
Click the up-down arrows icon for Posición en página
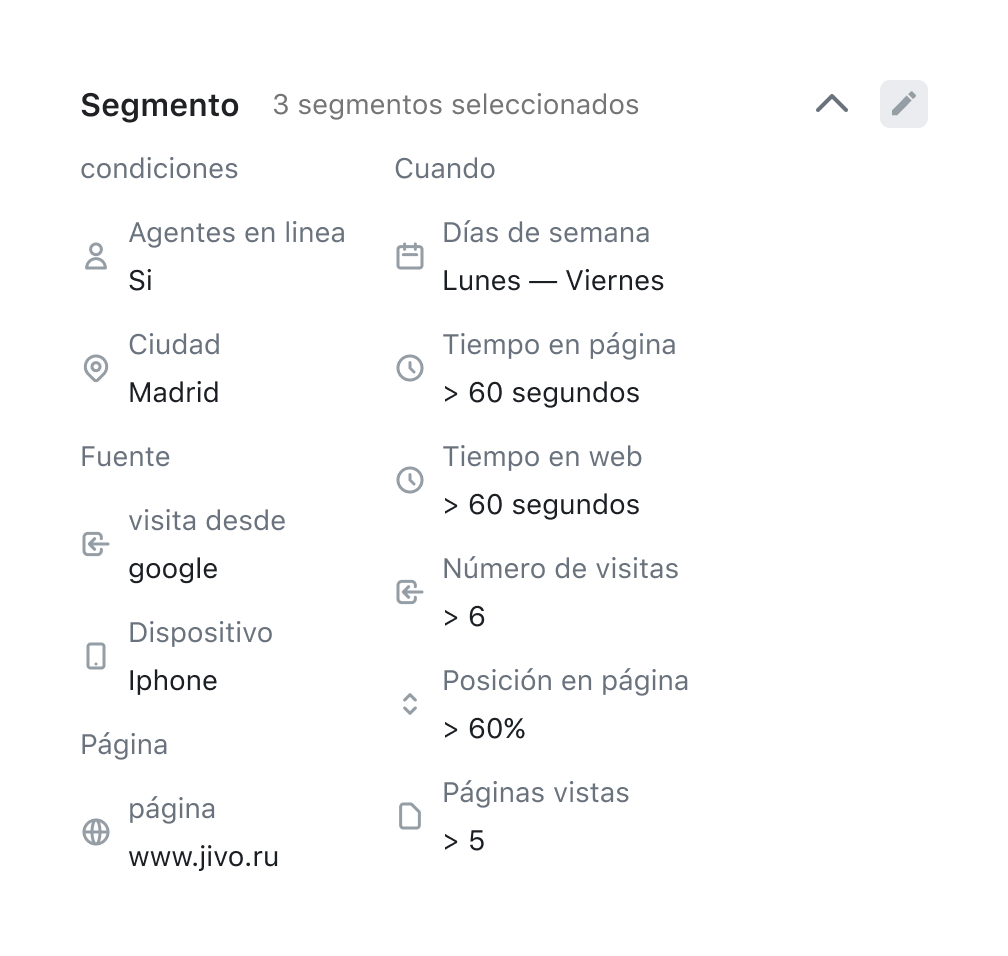click(x=410, y=704)
